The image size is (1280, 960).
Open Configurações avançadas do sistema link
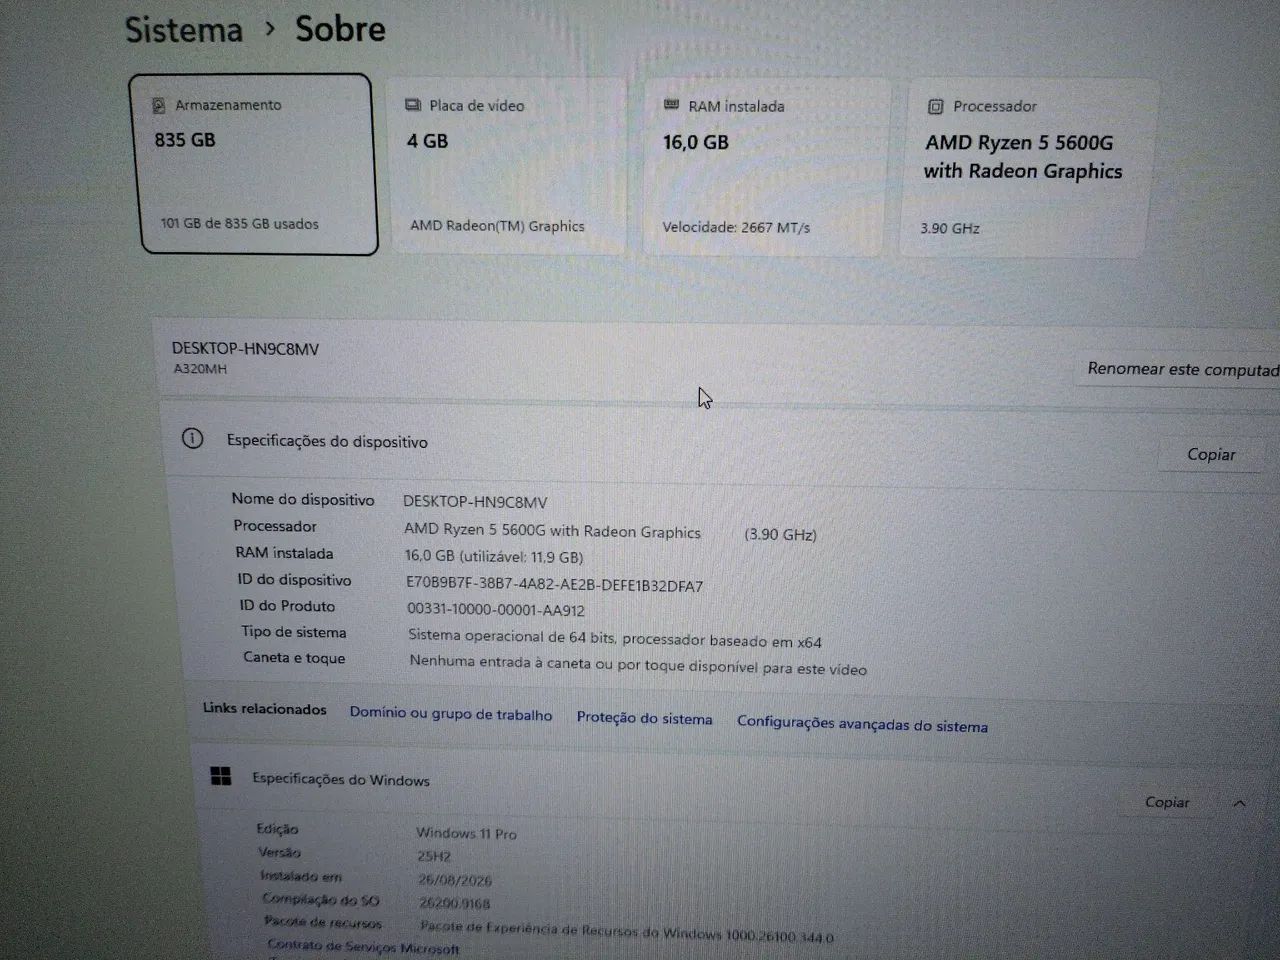tap(862, 724)
